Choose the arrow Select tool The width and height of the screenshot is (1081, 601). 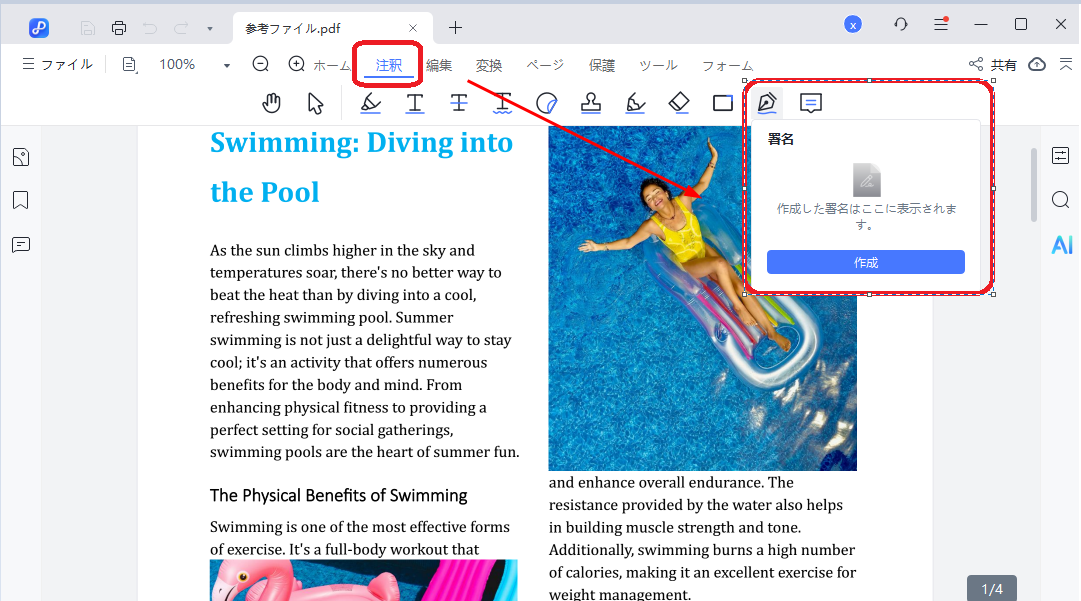click(x=316, y=103)
